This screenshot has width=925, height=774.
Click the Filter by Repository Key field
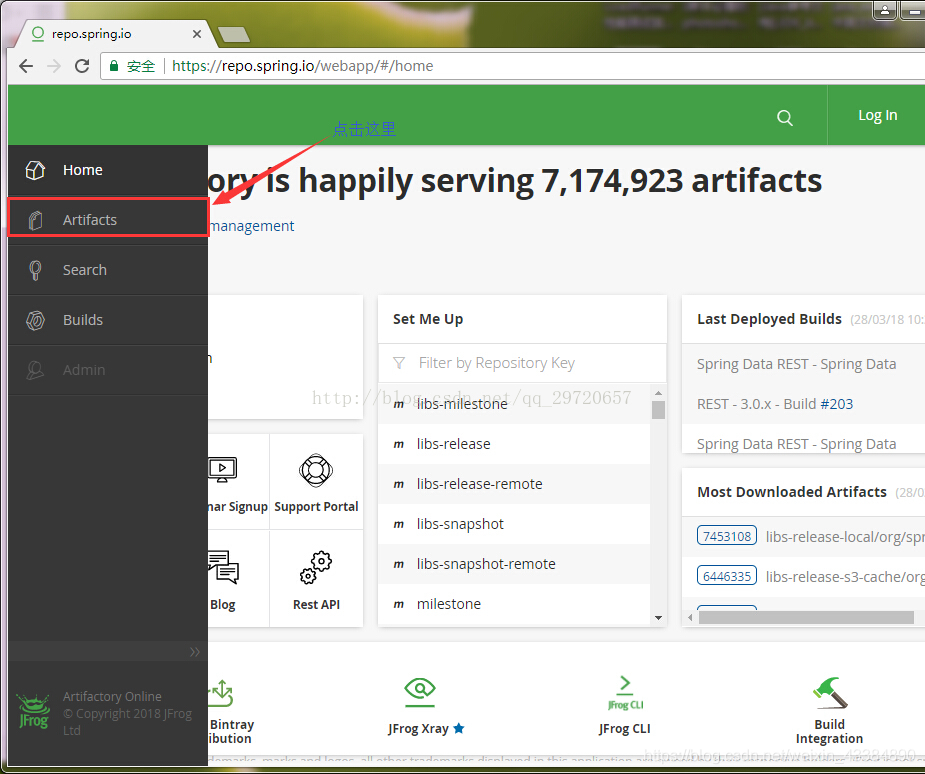tap(522, 363)
